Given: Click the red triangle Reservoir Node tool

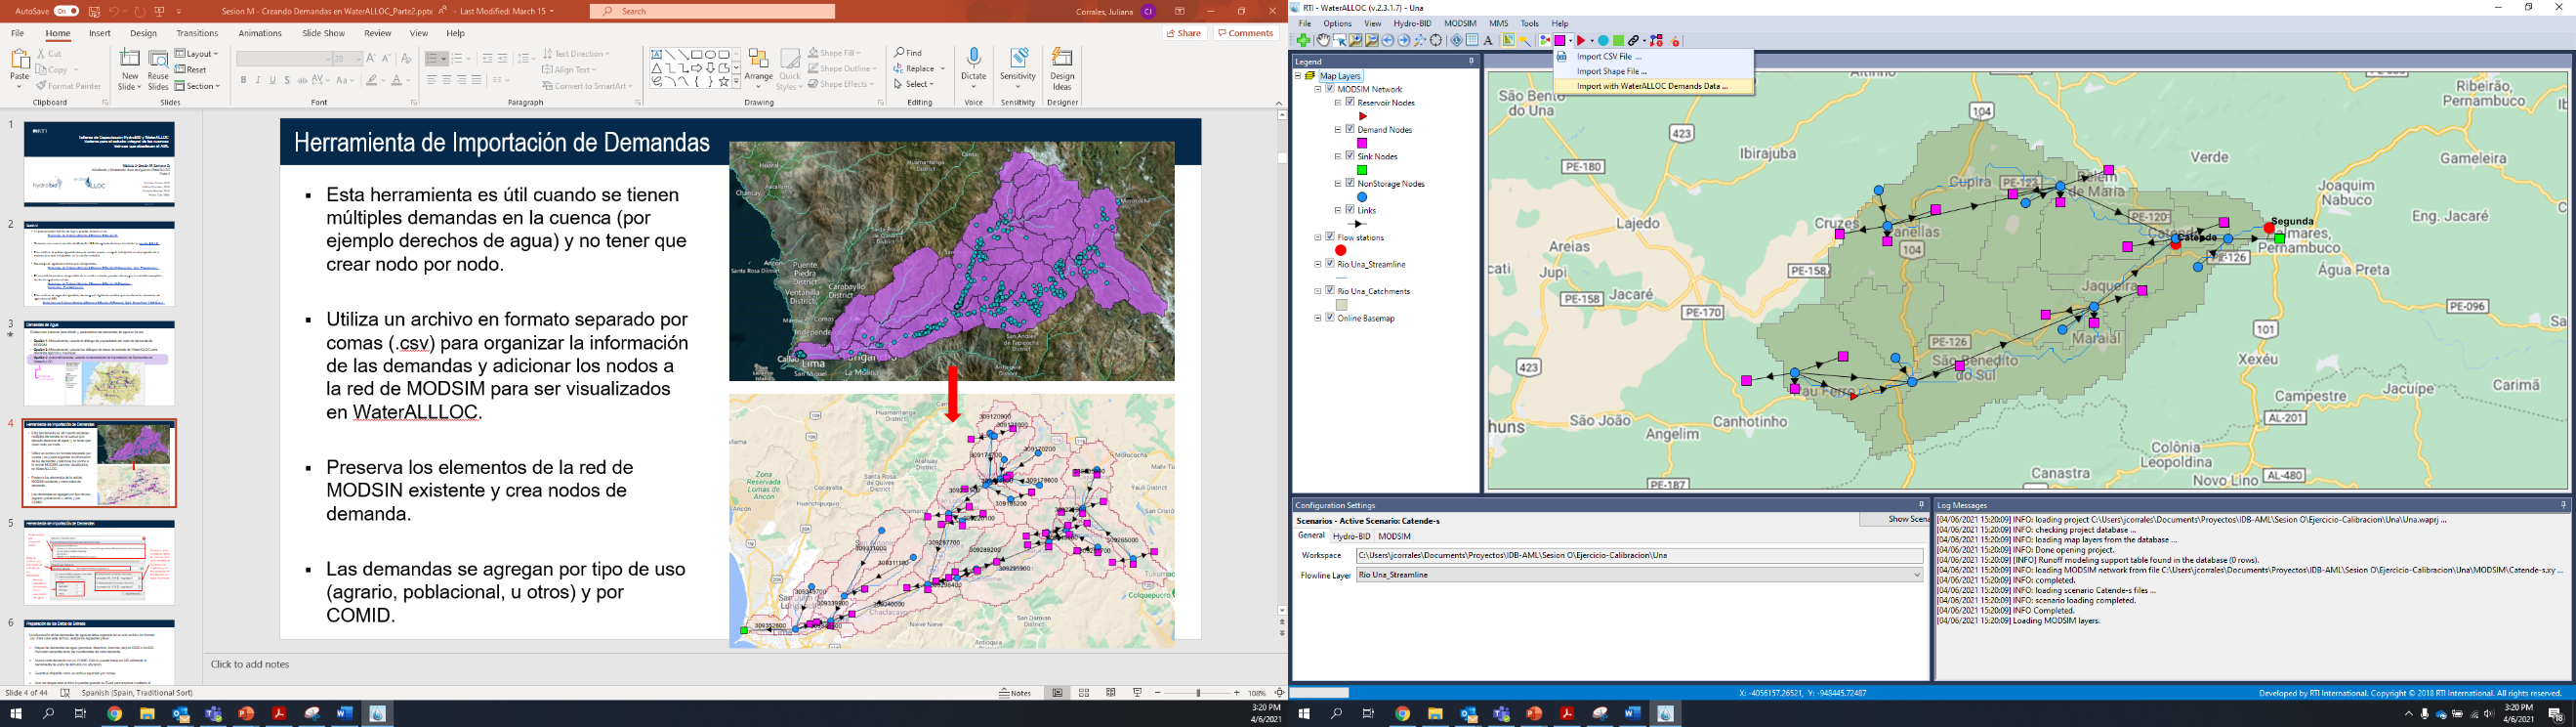Looking at the screenshot, I should click(1582, 40).
